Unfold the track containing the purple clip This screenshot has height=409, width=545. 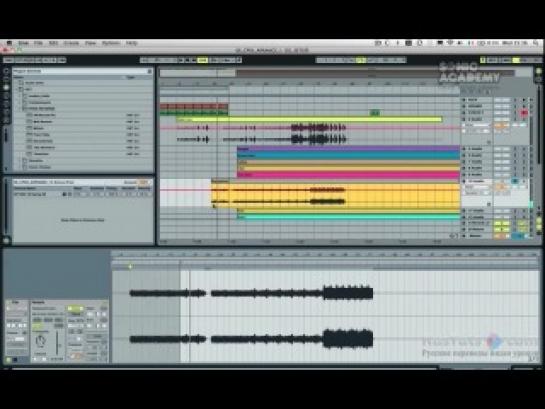point(463,149)
